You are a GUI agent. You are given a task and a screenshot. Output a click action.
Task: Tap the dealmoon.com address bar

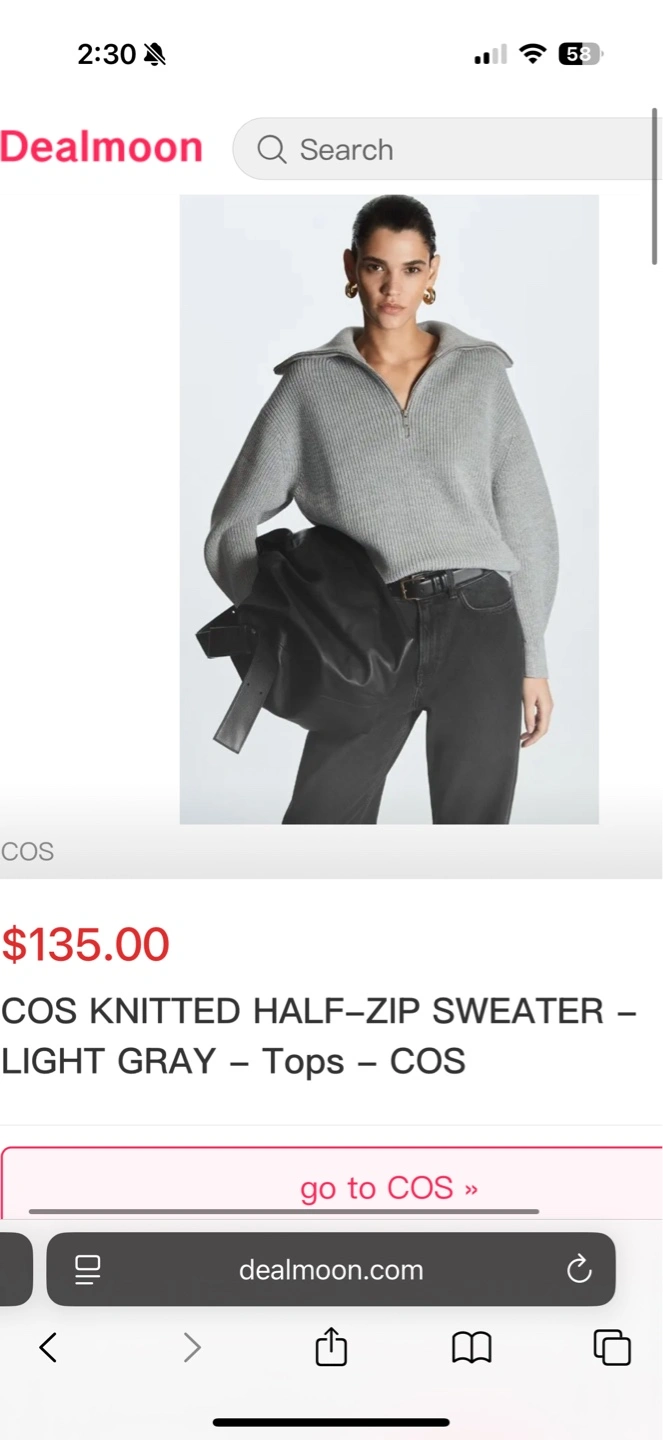tap(331, 1270)
